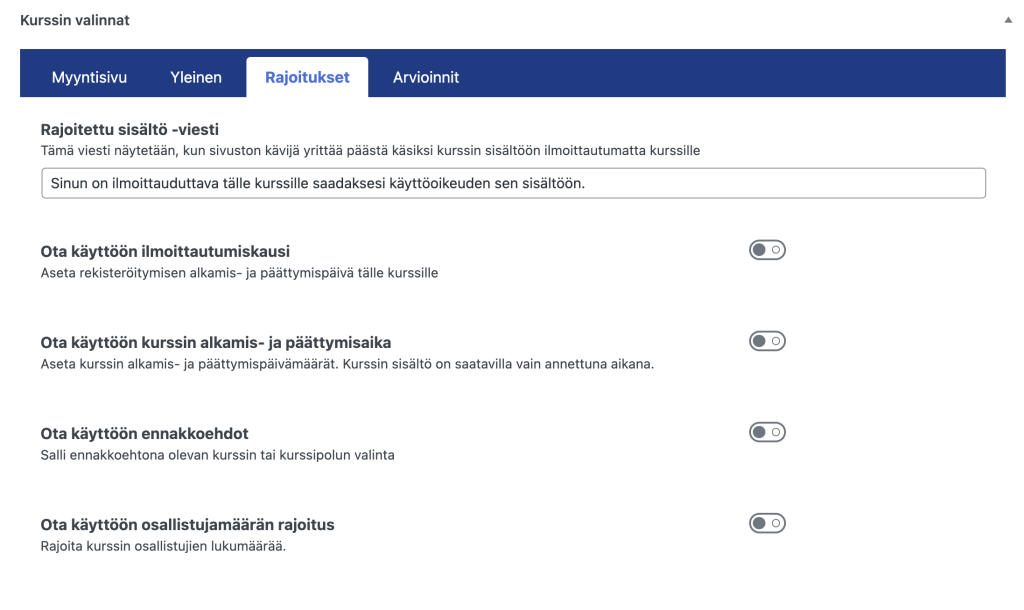
Task: Click the 'Salli ennakkoehtona olevan kurssin' description
Action: click(217, 455)
